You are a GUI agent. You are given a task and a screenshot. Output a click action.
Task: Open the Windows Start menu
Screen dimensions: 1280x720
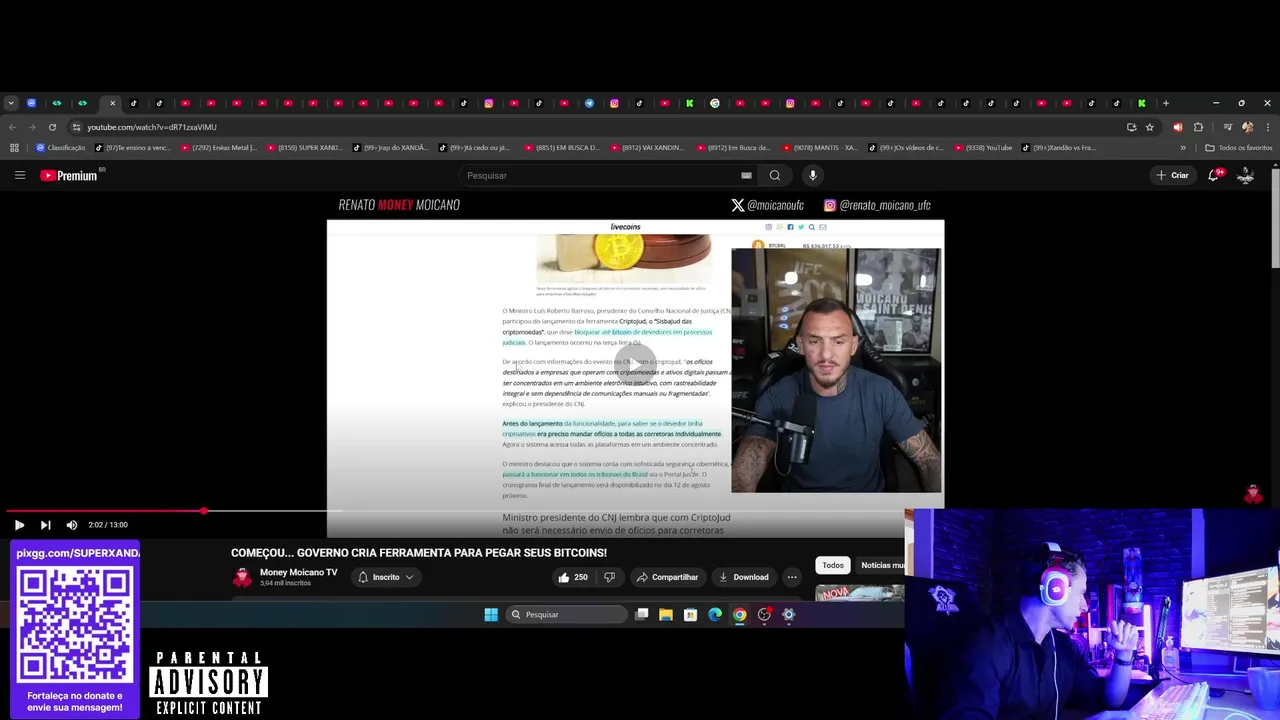coord(491,615)
